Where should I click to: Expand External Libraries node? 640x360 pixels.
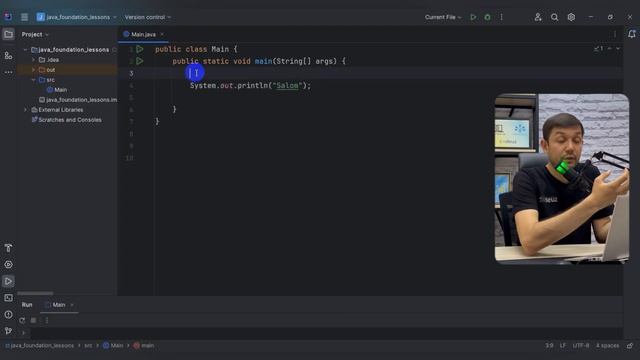[x=25, y=110]
